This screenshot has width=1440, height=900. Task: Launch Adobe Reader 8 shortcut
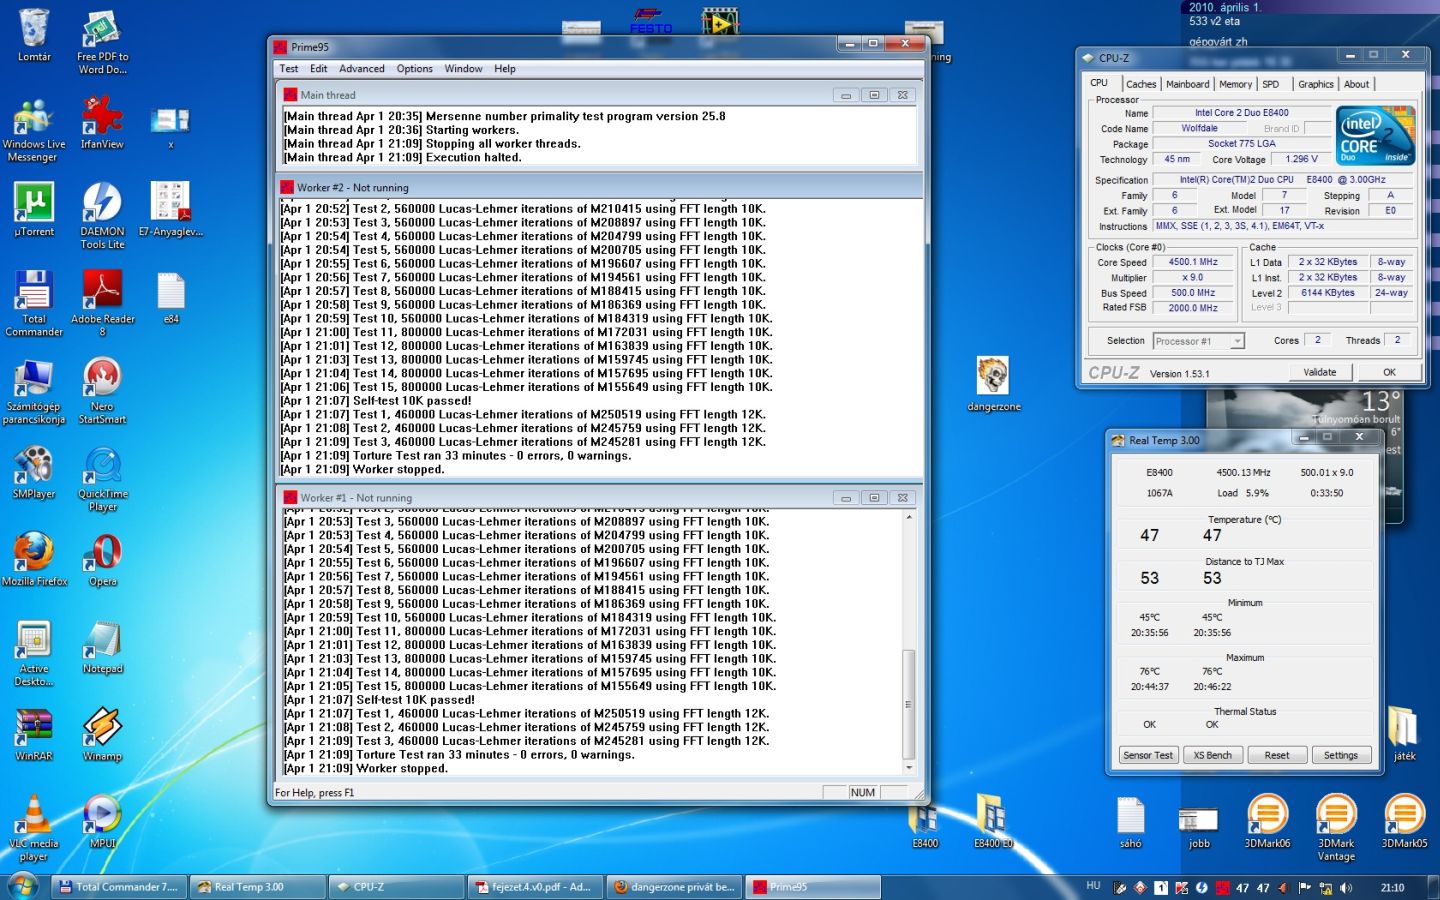(102, 304)
